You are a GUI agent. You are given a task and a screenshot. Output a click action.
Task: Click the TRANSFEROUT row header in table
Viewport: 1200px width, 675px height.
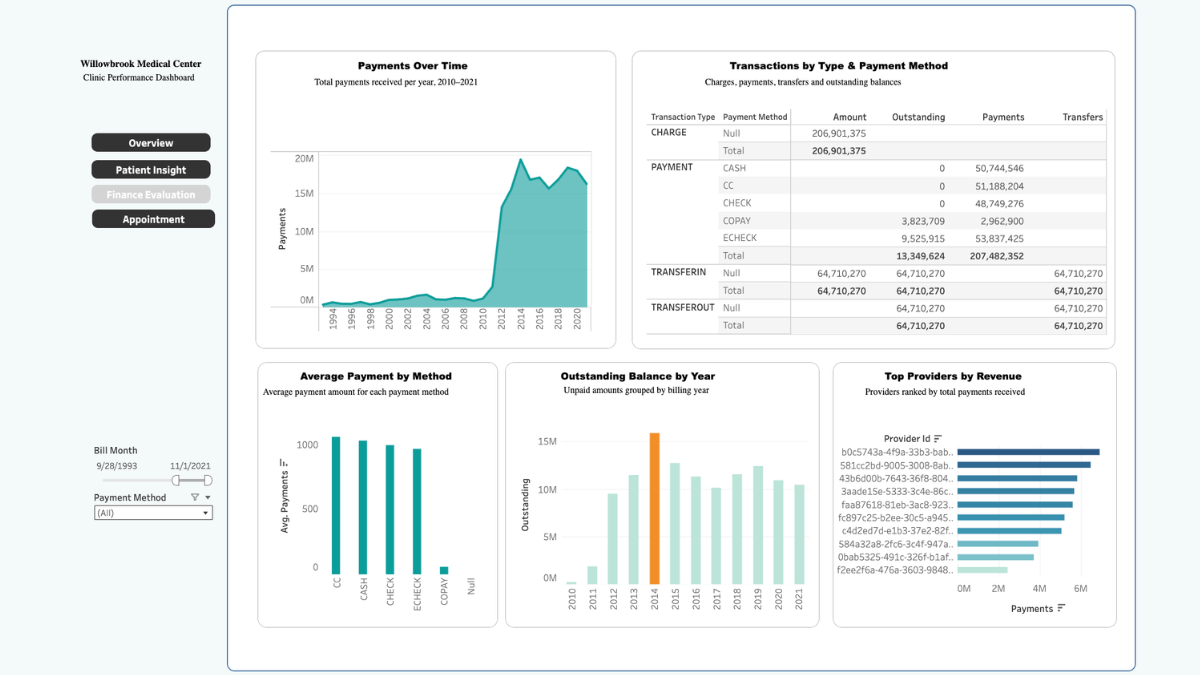click(x=683, y=307)
